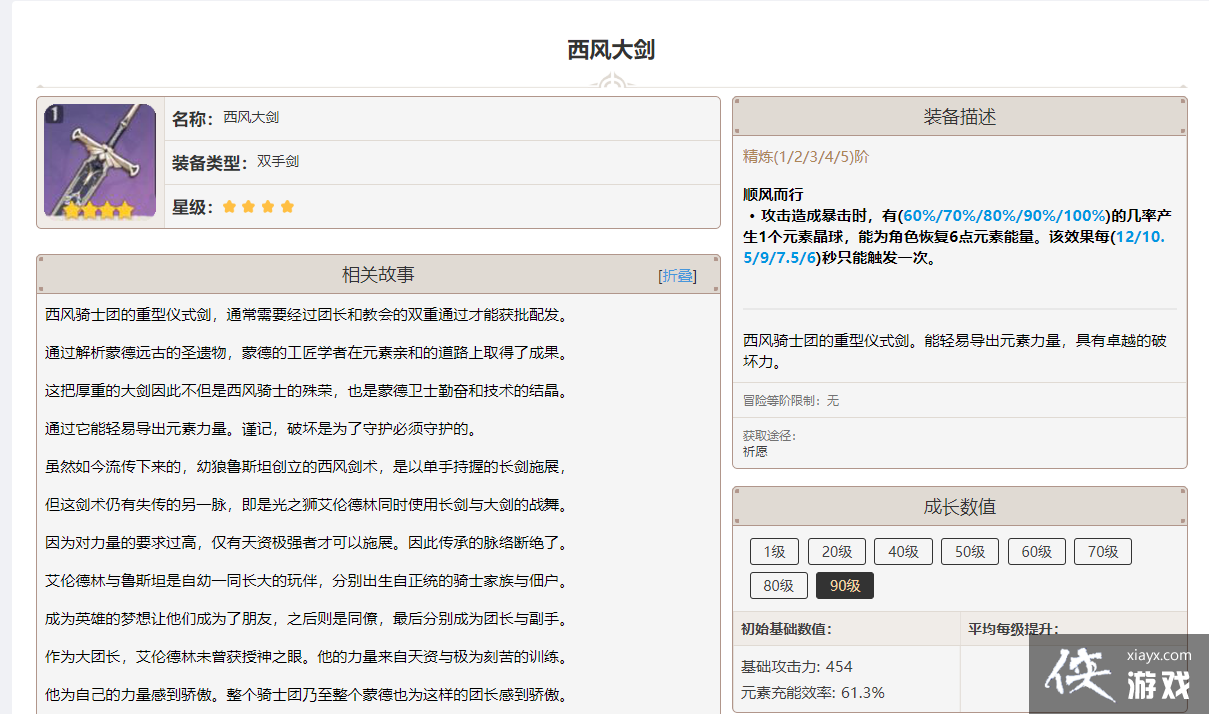Viewport: 1209px width, 714px height.
Task: Click the first gold star beside 星级 label
Action: click(x=230, y=207)
